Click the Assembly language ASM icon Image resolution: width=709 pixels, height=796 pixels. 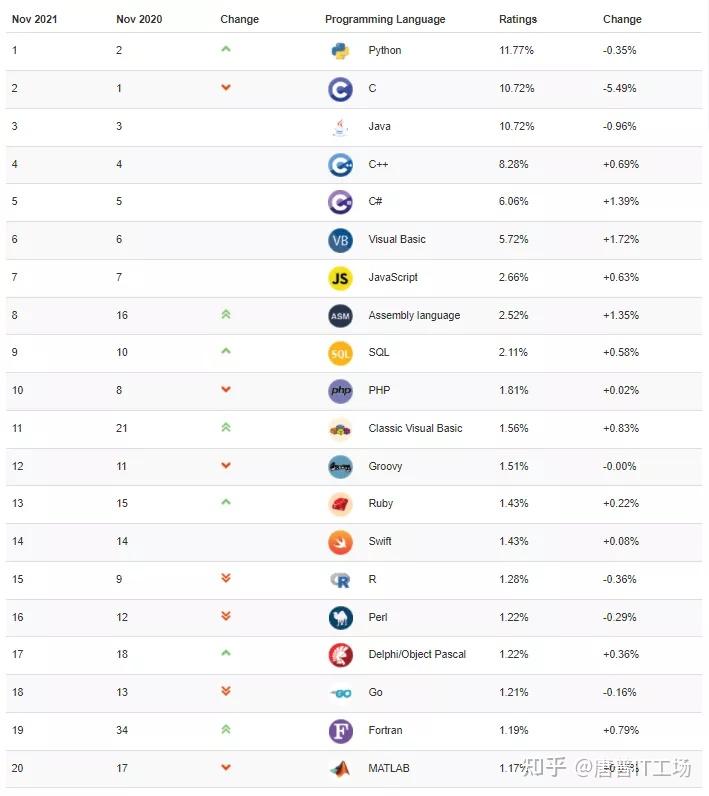pos(340,316)
